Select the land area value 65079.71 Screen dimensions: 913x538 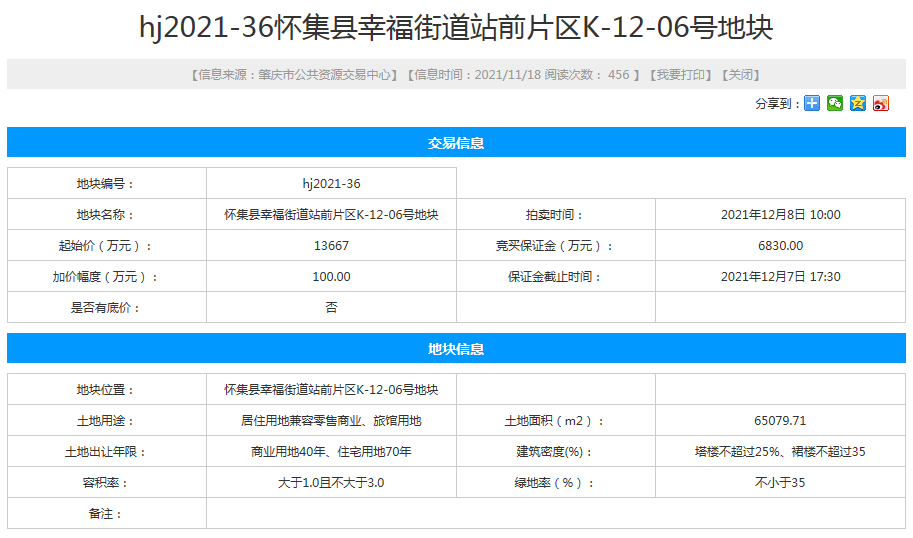coord(780,420)
